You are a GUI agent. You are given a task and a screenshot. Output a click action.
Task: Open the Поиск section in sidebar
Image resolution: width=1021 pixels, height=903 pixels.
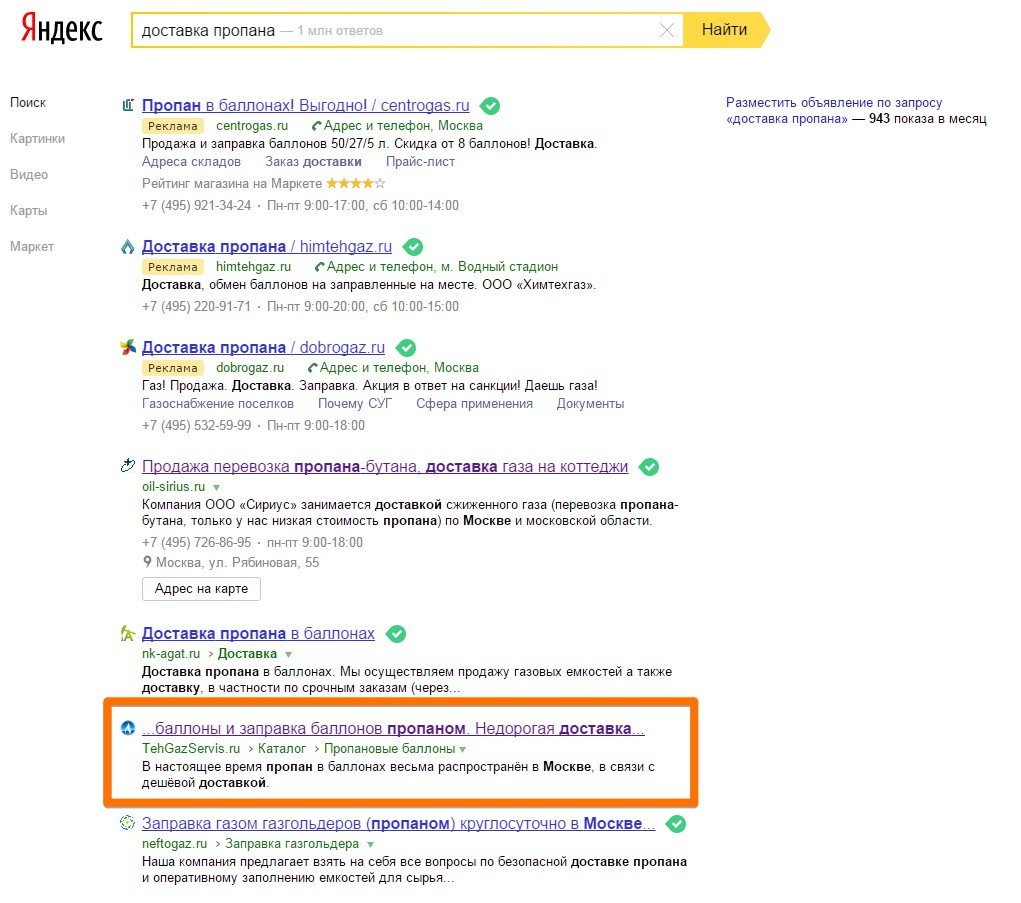pos(28,102)
